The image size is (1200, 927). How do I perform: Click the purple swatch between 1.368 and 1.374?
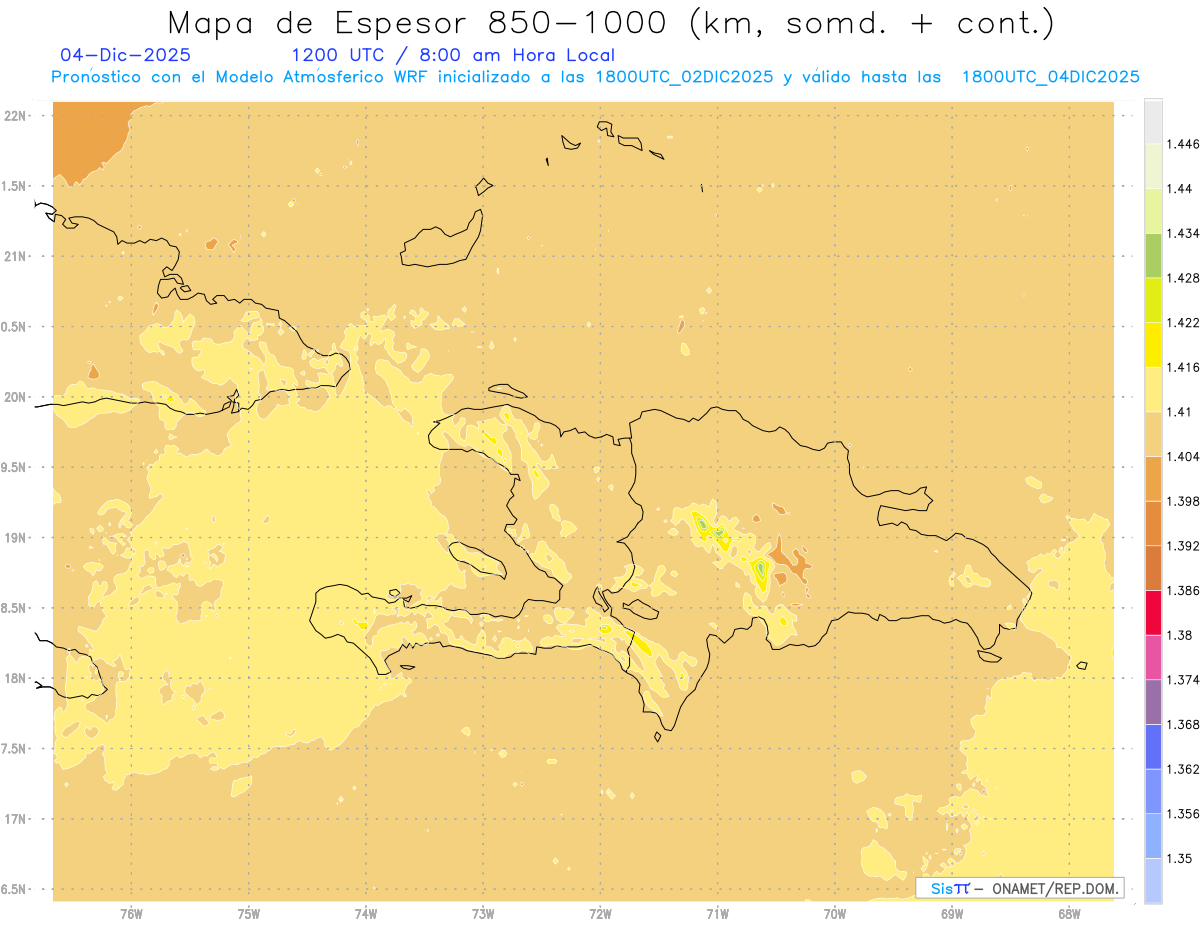tap(1153, 702)
